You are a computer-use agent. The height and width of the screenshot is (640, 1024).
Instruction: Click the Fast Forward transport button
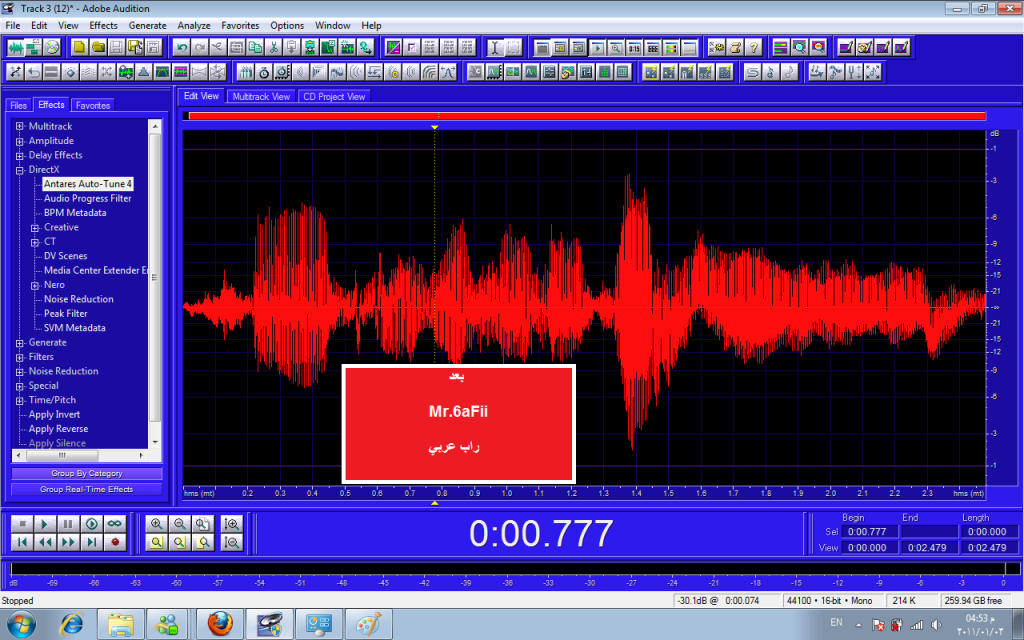68,542
